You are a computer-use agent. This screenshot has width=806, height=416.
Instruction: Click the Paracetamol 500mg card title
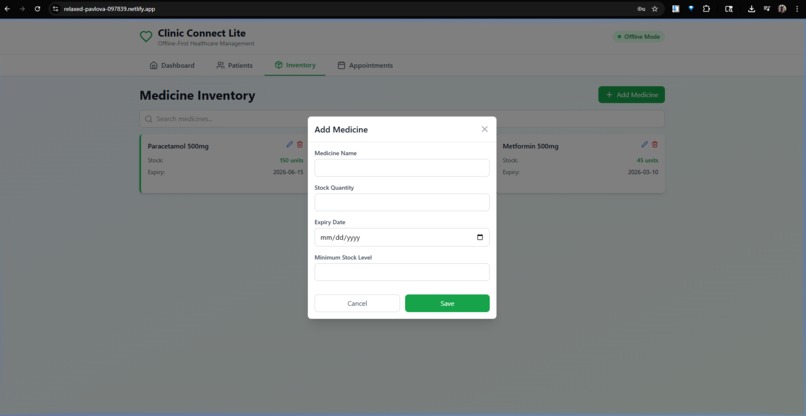178,146
